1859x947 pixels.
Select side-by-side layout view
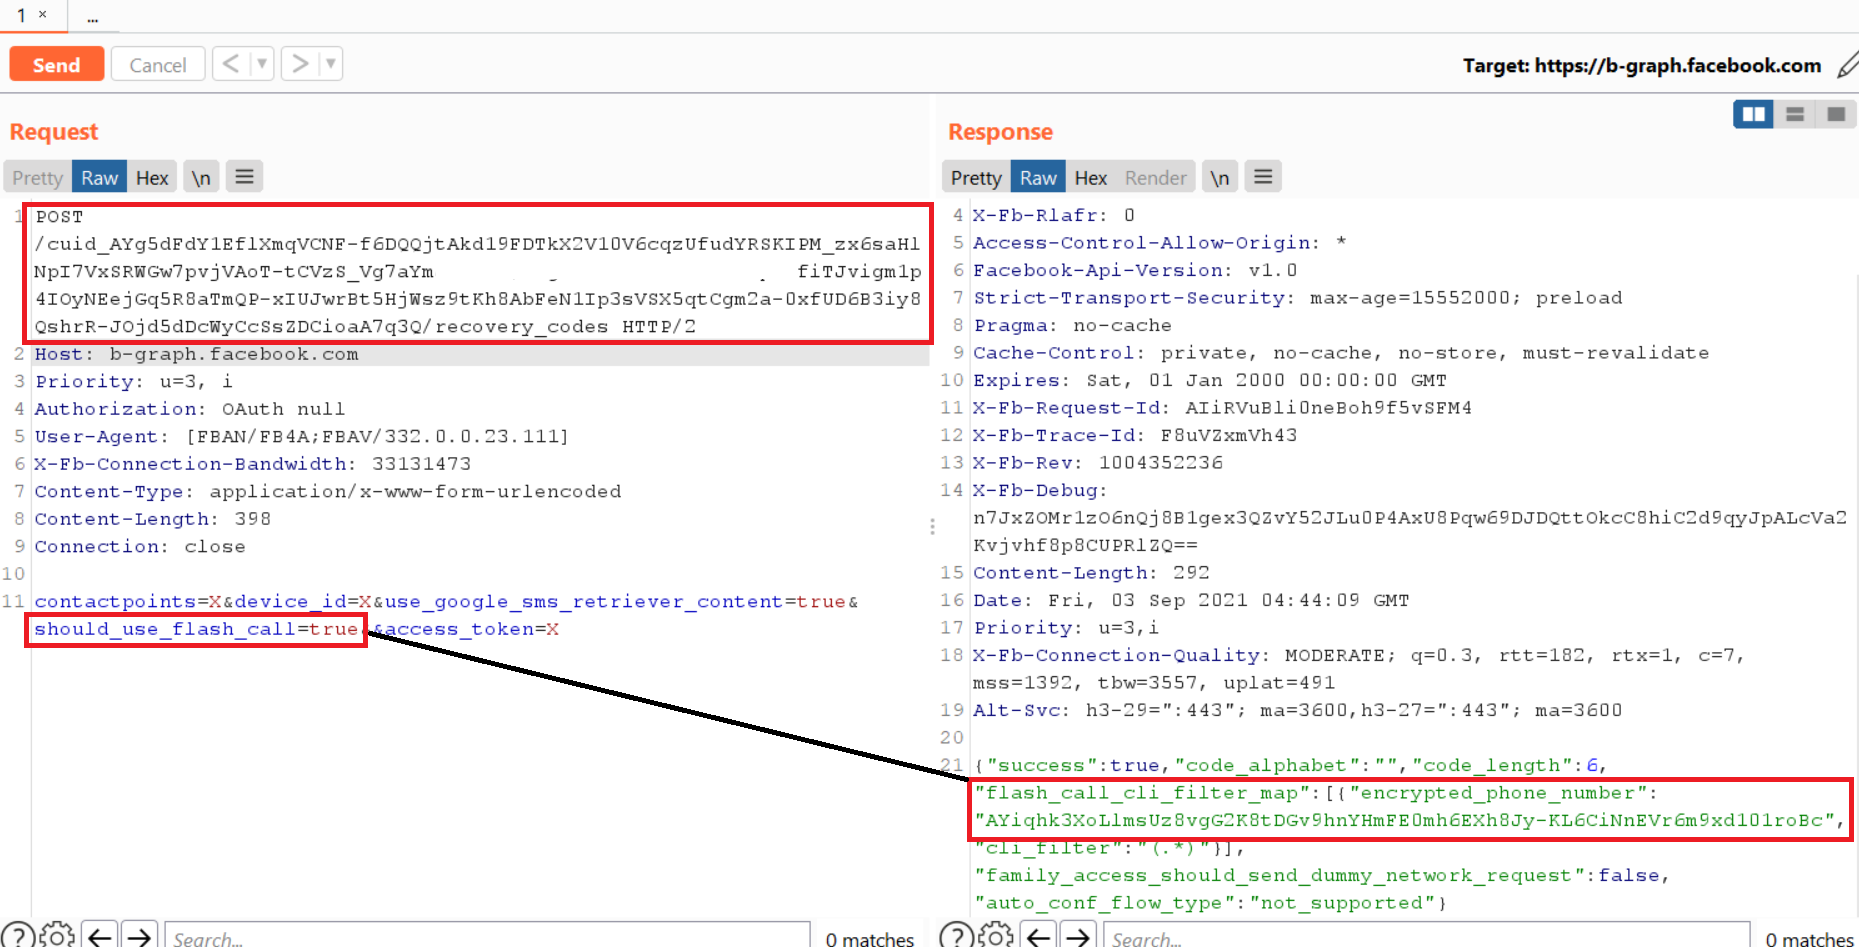click(1753, 114)
